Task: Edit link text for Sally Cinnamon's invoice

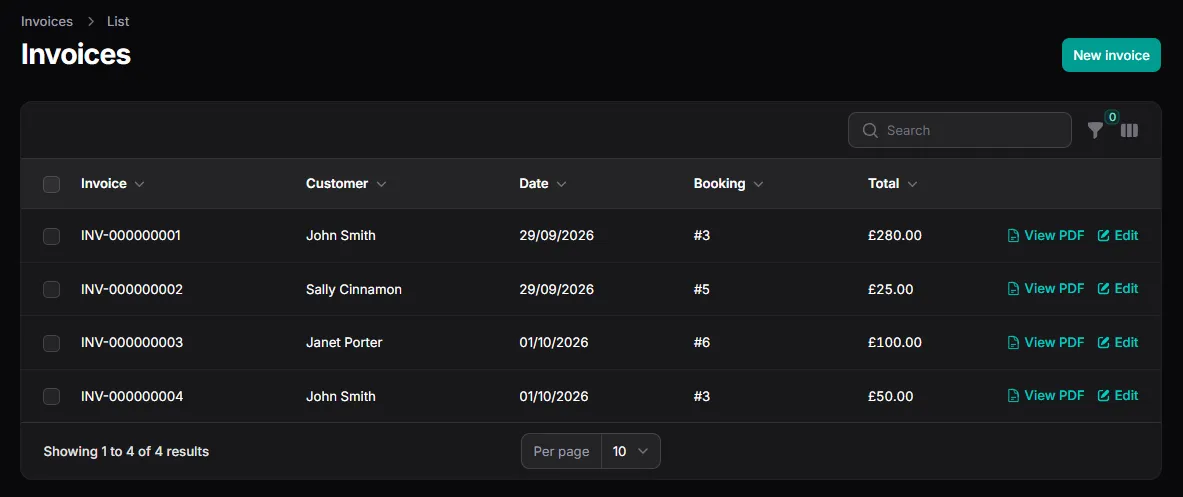Action: 1126,288
